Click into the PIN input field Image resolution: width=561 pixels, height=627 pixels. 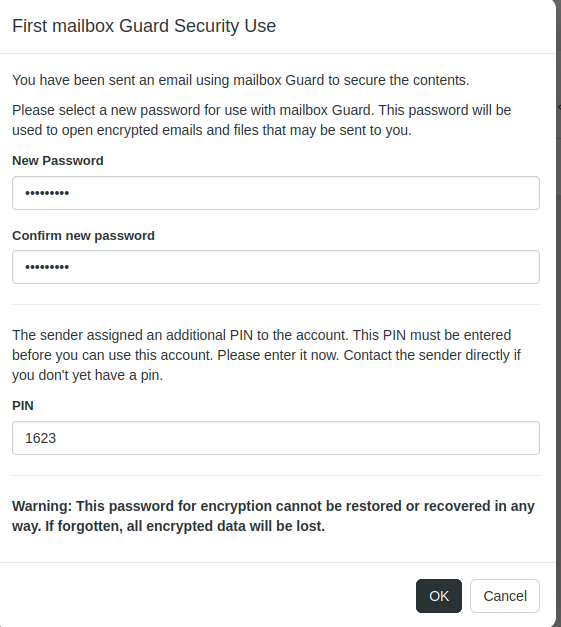(276, 438)
